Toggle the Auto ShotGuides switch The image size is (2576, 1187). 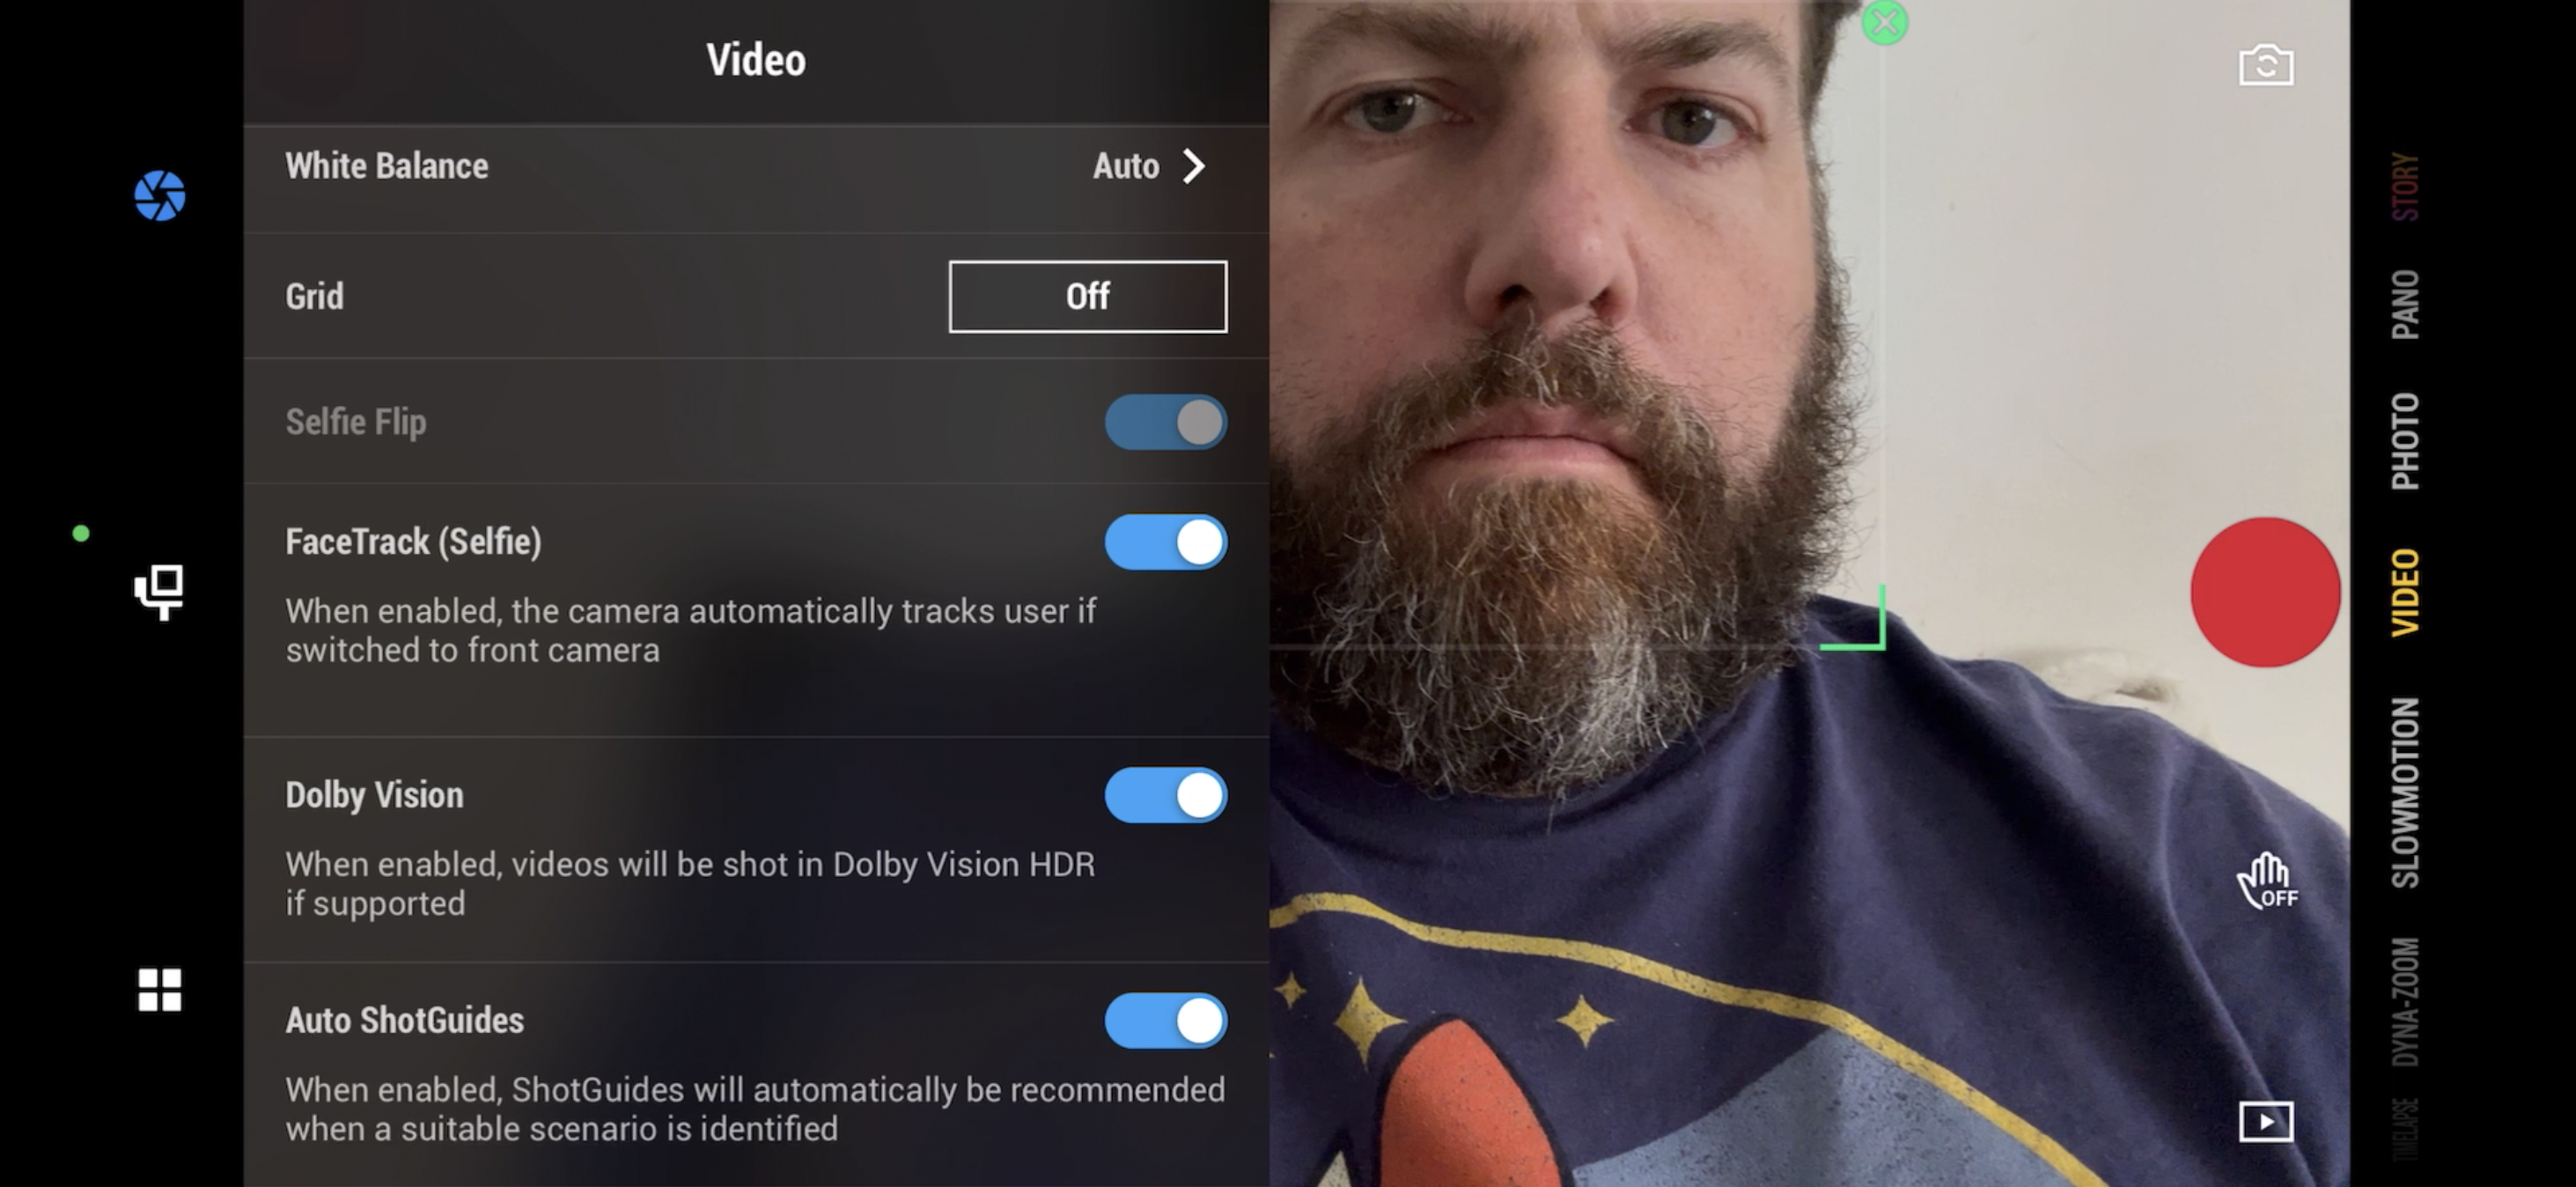(x=1168, y=1021)
